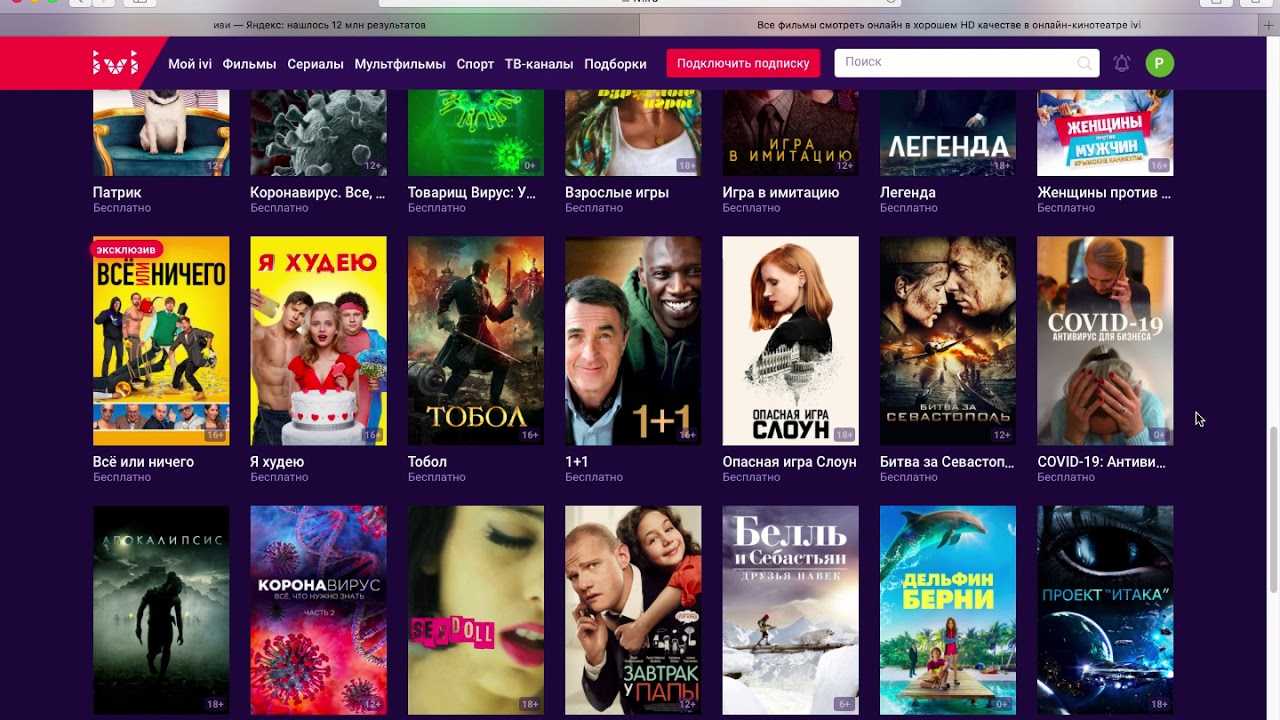The image size is (1280, 720).
Task: Open the Белль и Себастьян poster
Action: pyautogui.click(x=791, y=610)
